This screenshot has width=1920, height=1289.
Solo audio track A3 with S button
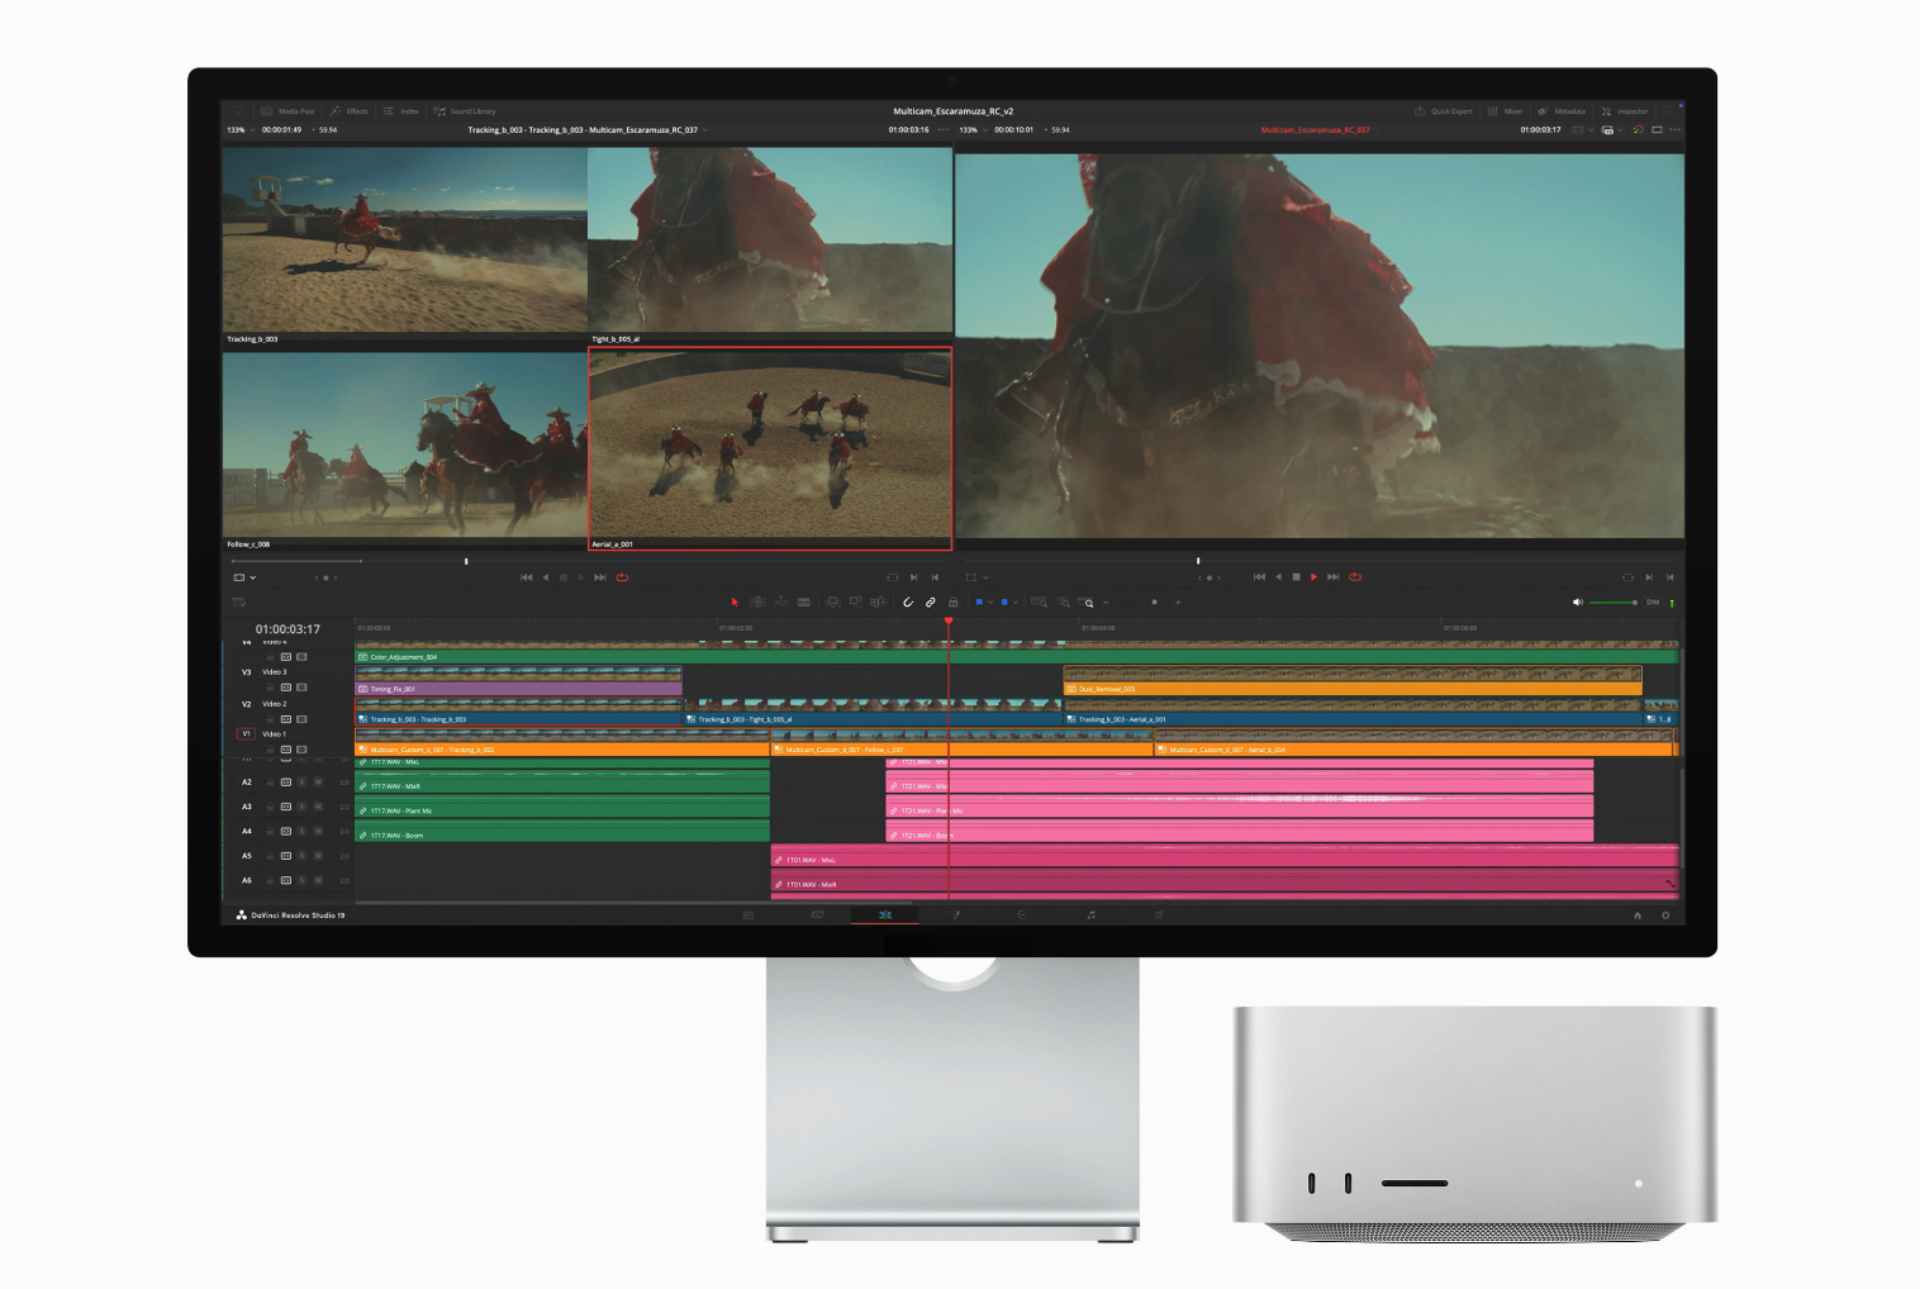[x=302, y=806]
